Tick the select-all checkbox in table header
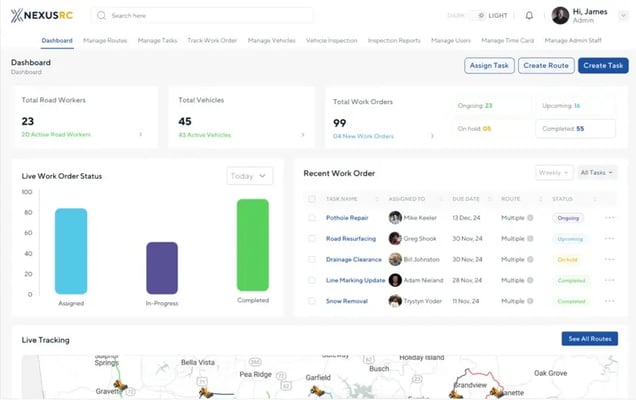Screen dimensions: 636x400 click(x=312, y=199)
